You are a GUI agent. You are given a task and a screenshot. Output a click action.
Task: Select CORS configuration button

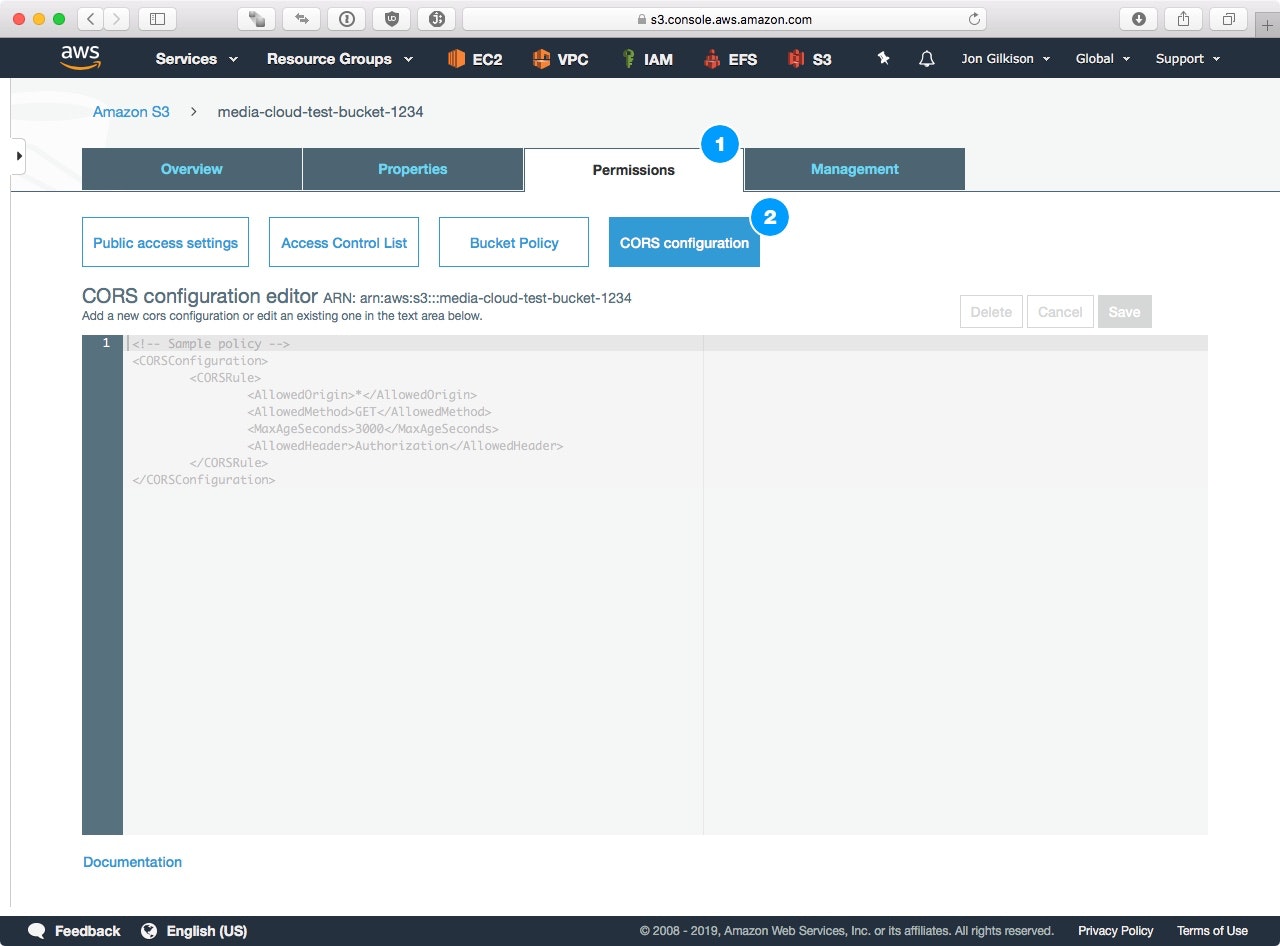[x=684, y=242]
